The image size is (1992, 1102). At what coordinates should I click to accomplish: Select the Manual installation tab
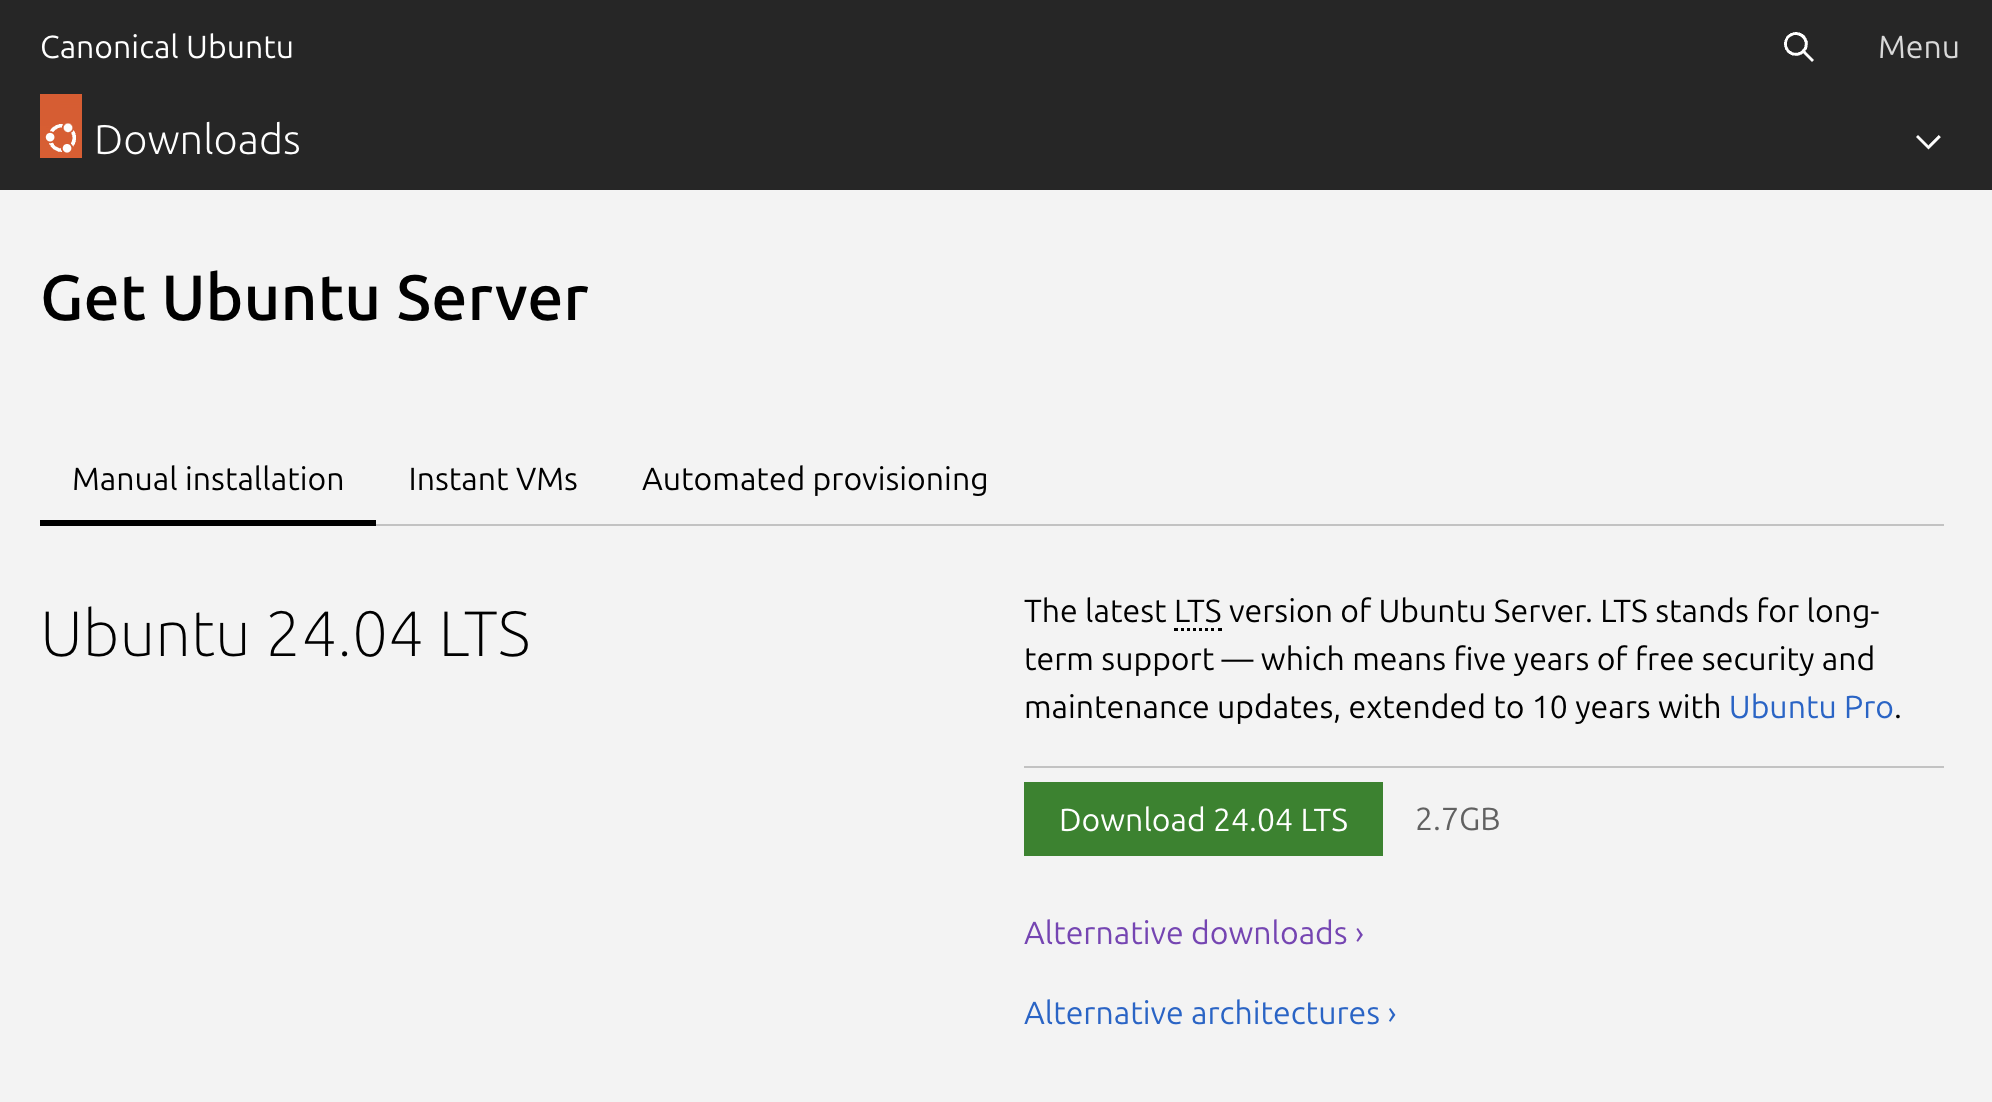(208, 479)
